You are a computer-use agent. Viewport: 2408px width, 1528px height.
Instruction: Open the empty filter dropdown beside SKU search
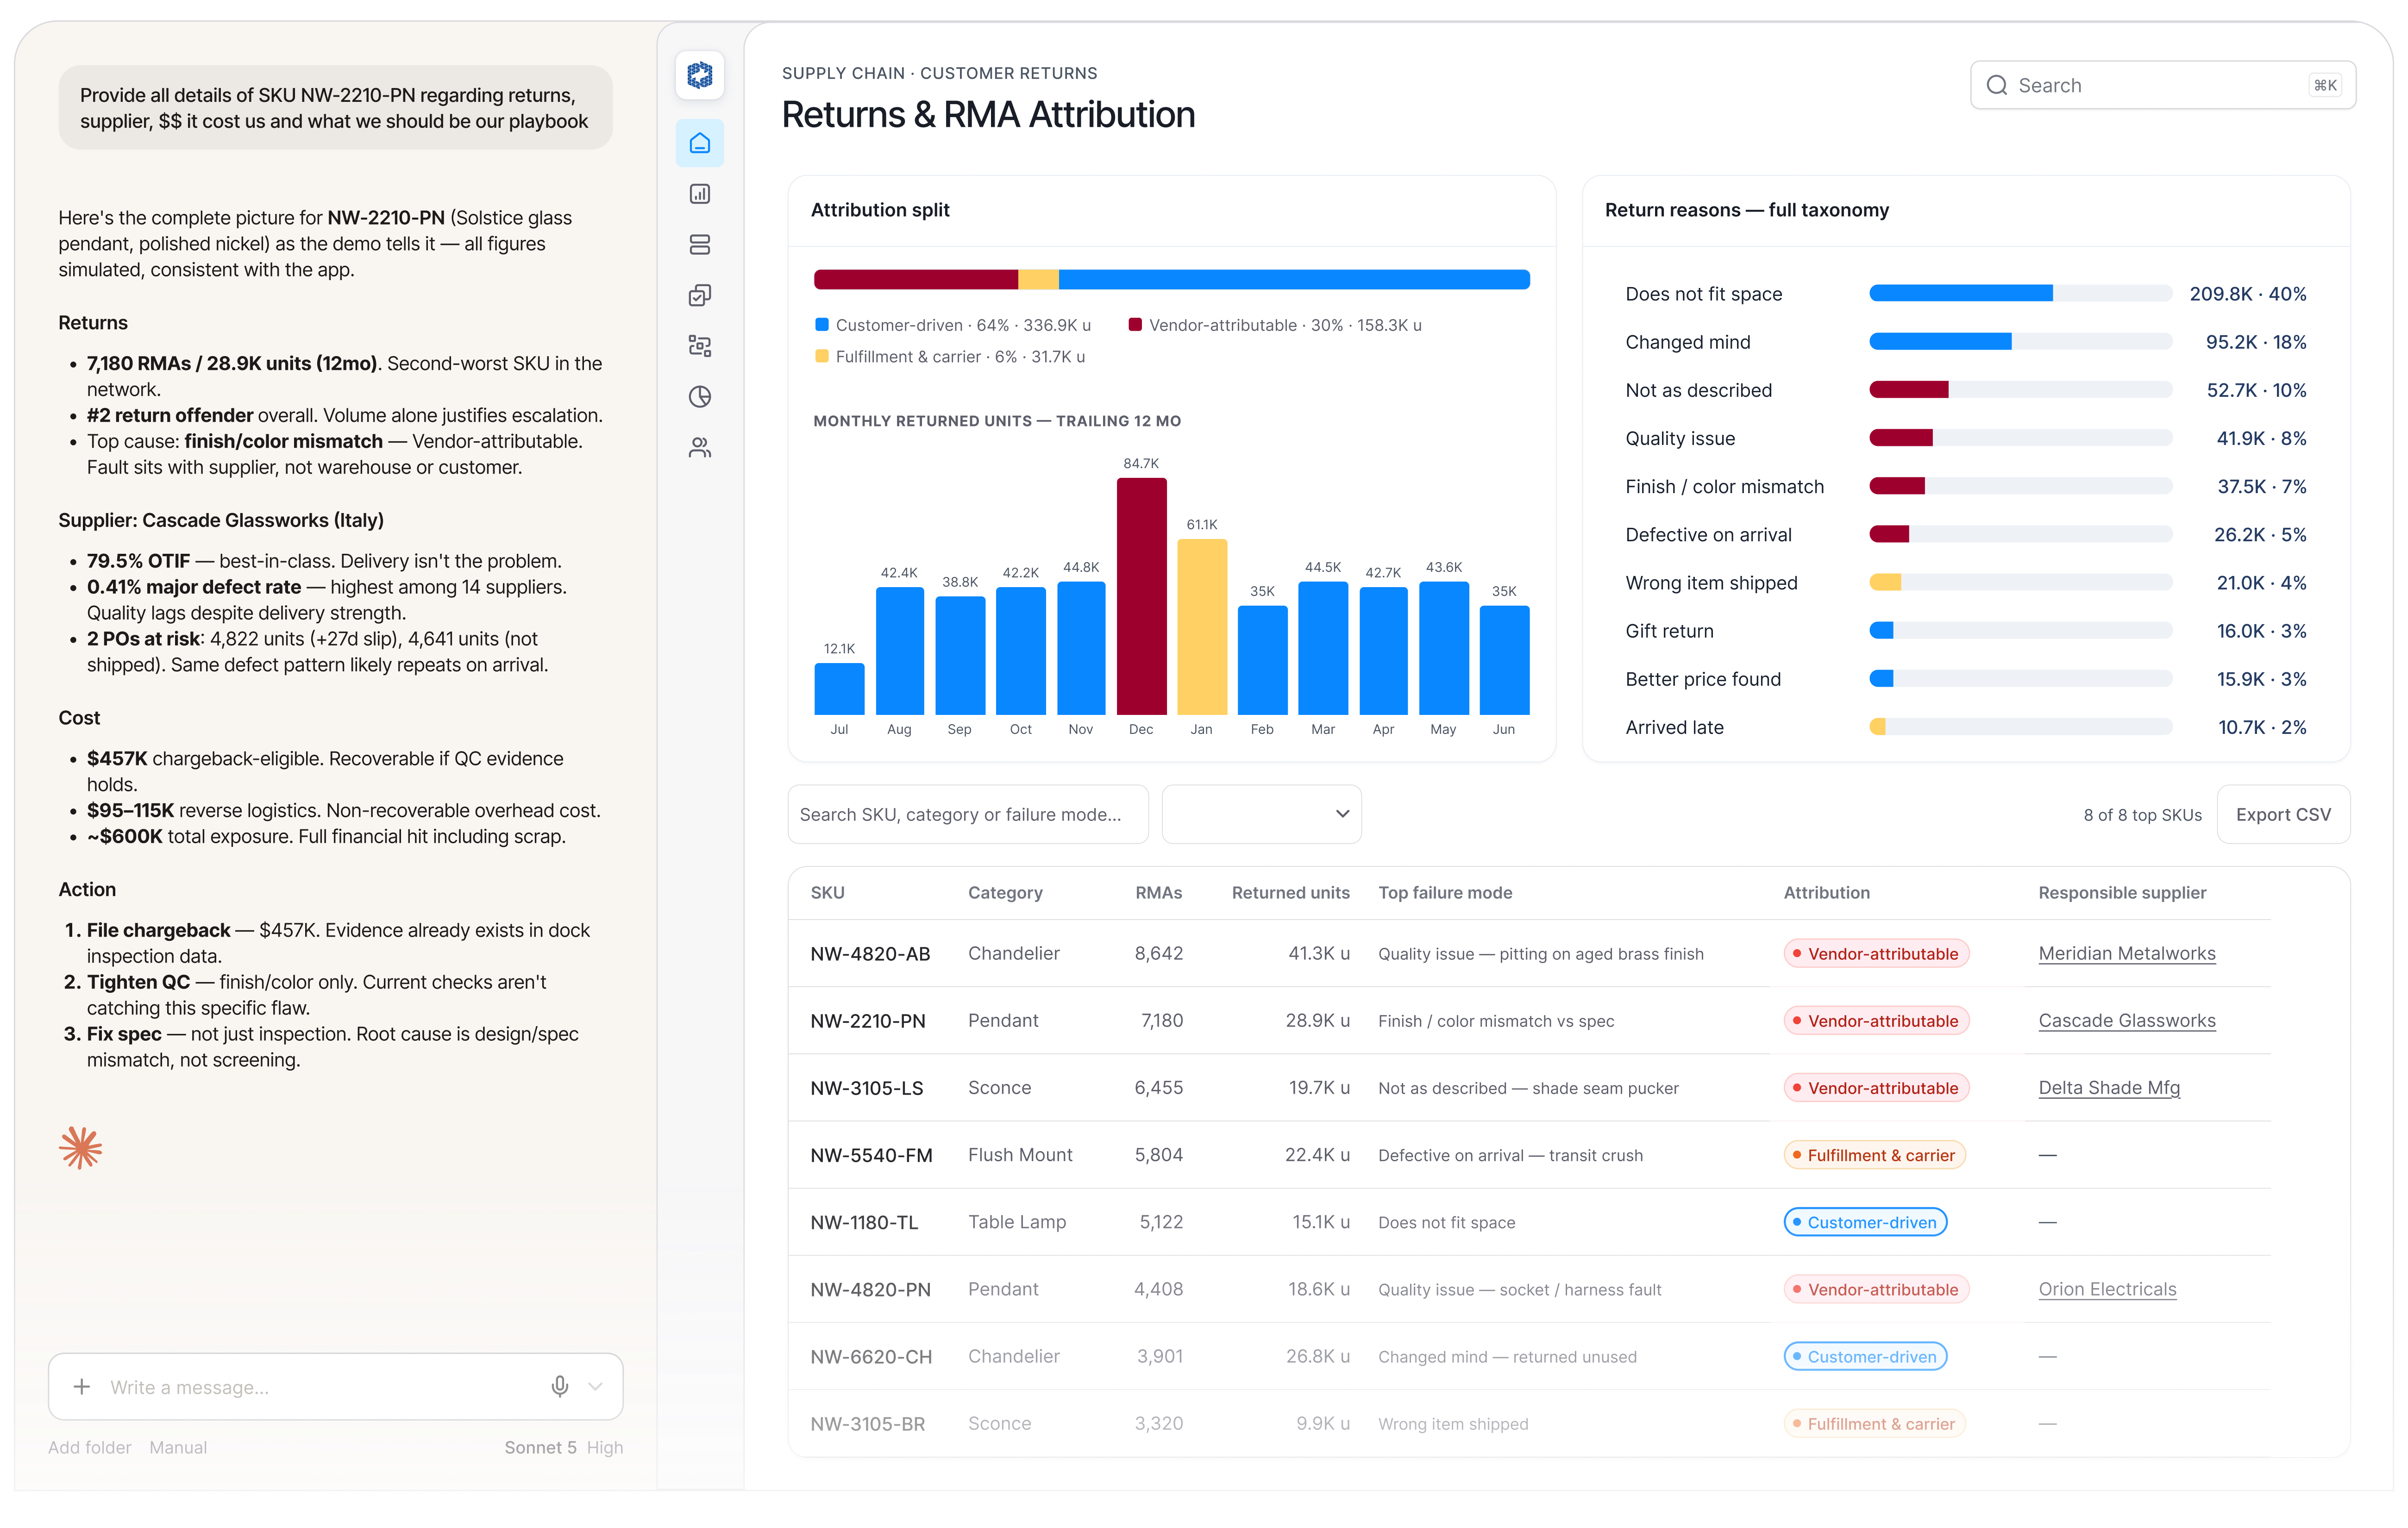click(1261, 814)
